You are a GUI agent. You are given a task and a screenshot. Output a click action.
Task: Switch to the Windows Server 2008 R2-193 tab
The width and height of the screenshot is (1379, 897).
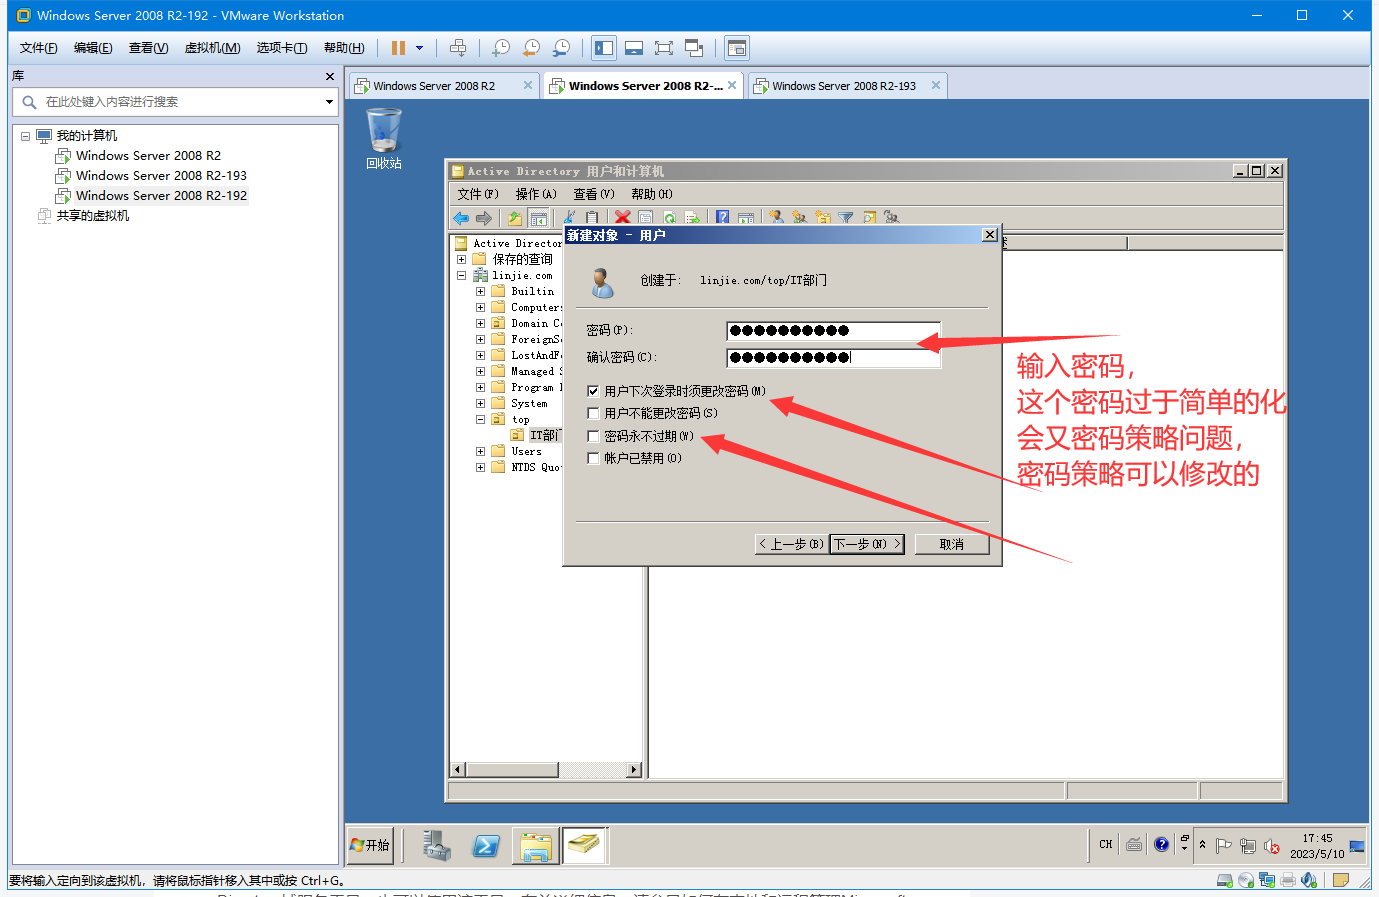click(x=846, y=86)
